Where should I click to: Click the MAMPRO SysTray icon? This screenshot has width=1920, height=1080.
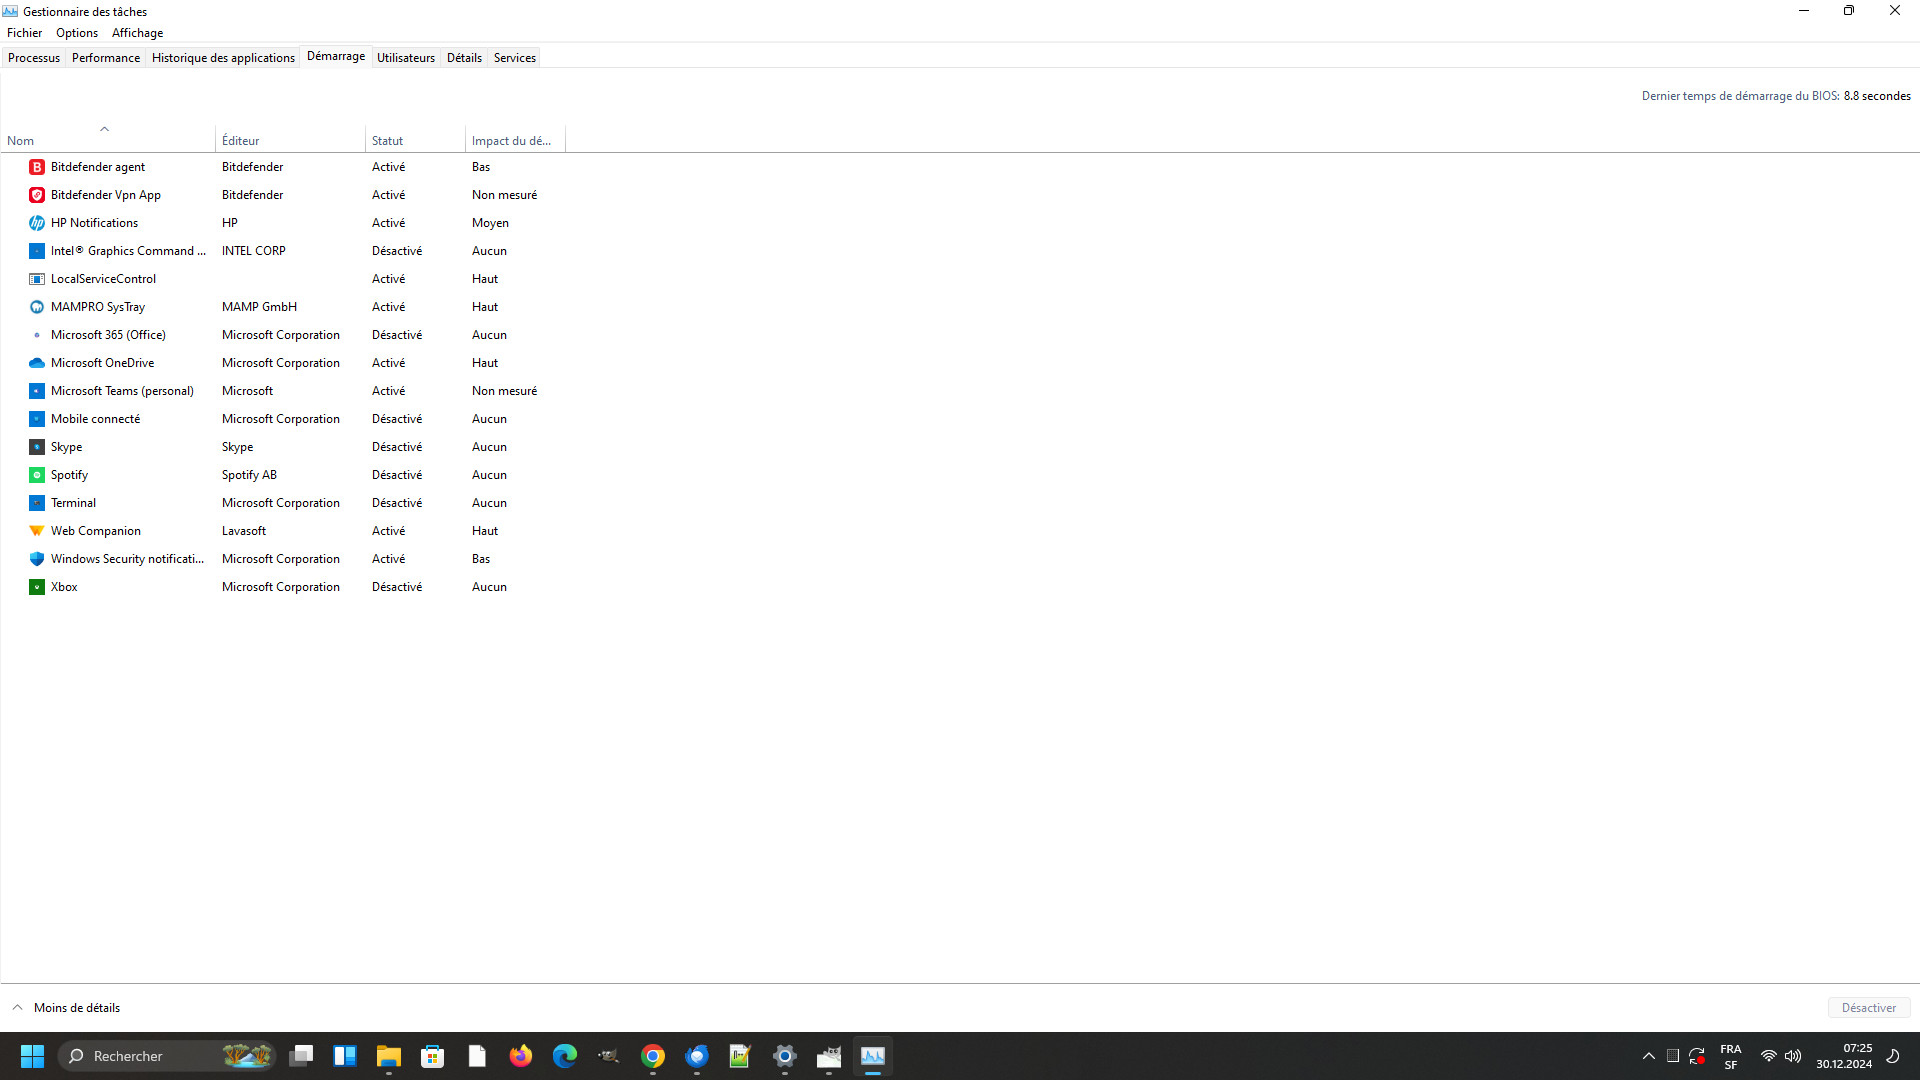tap(37, 307)
